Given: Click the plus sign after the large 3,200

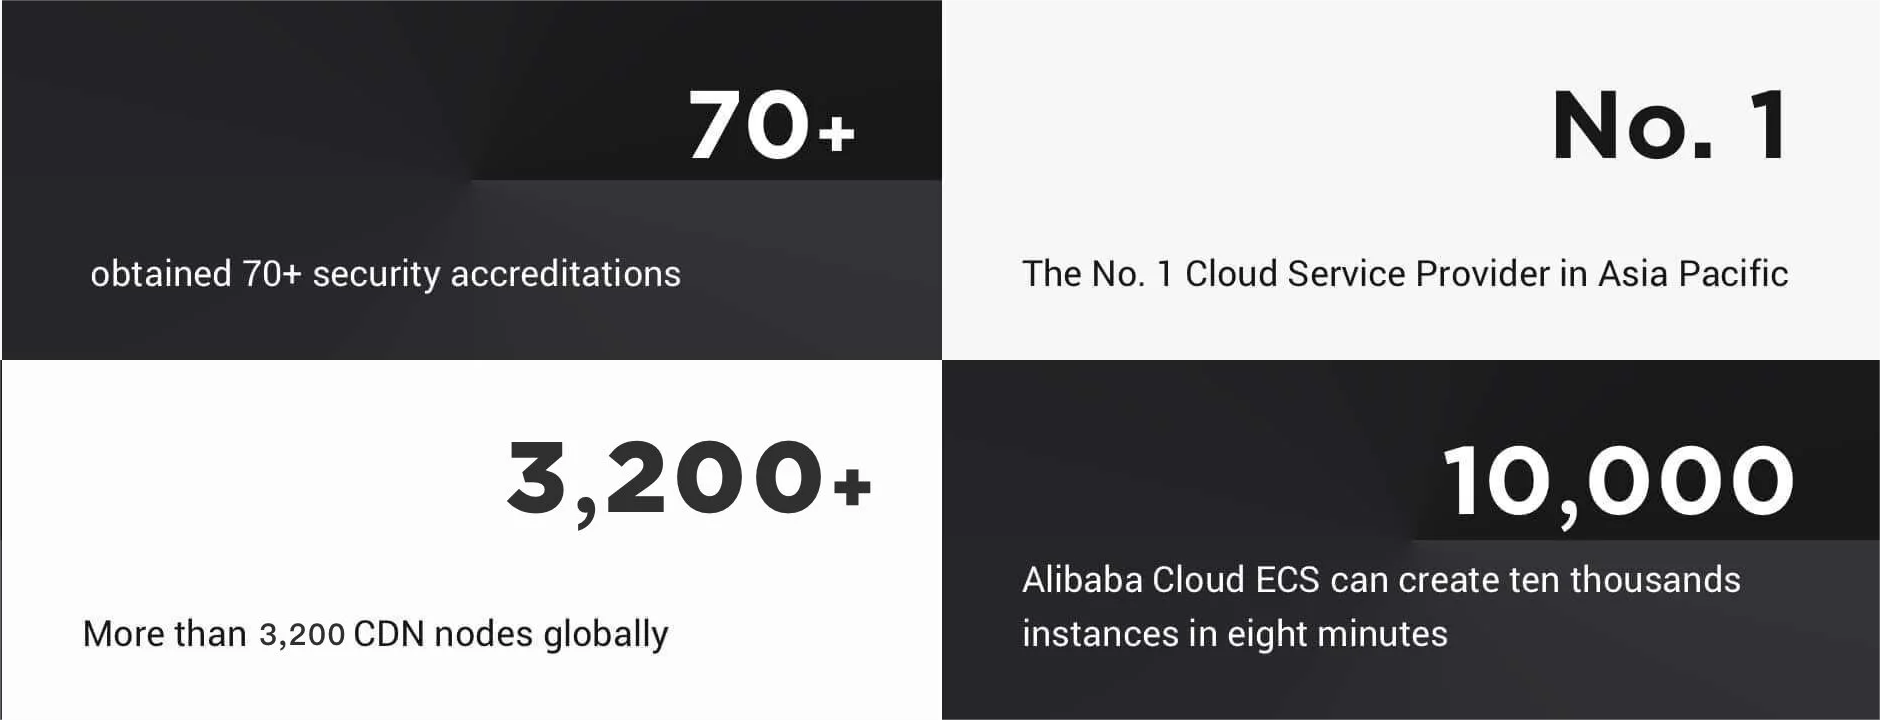Looking at the screenshot, I should point(852,487).
